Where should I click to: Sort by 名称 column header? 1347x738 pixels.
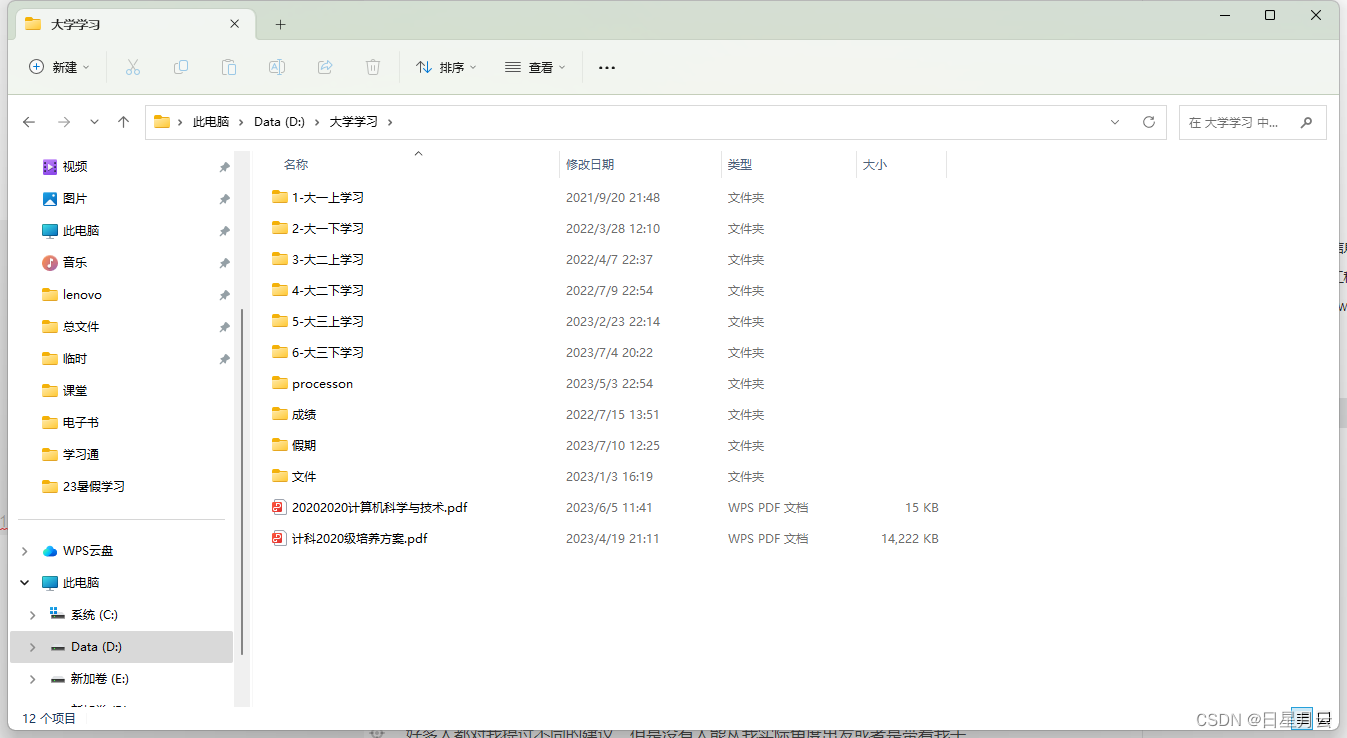point(296,165)
